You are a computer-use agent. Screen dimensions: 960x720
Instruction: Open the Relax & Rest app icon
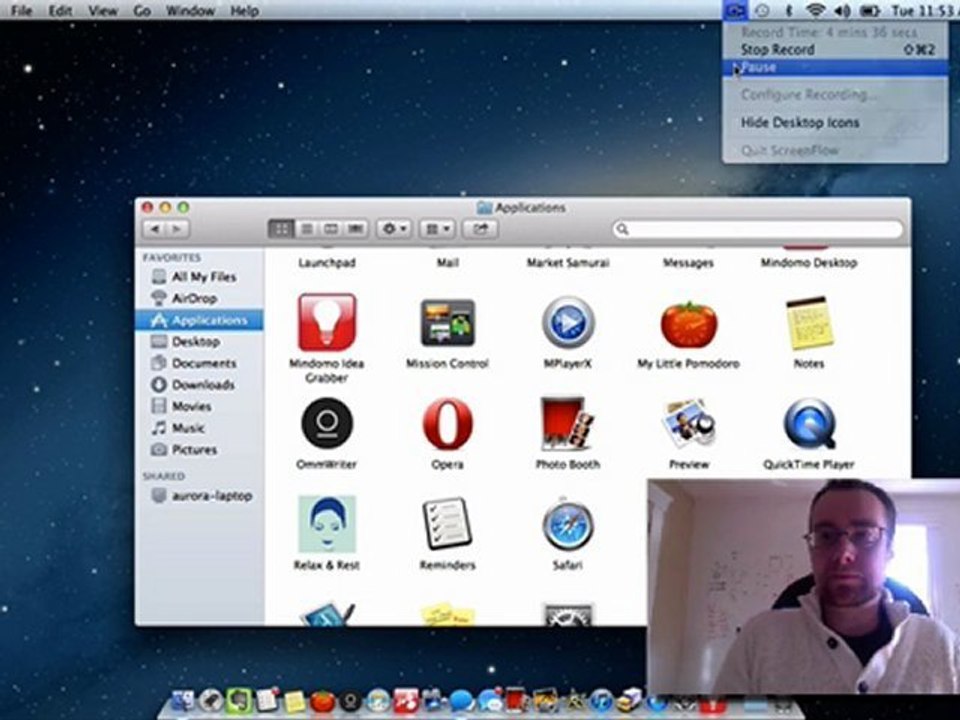(x=327, y=525)
